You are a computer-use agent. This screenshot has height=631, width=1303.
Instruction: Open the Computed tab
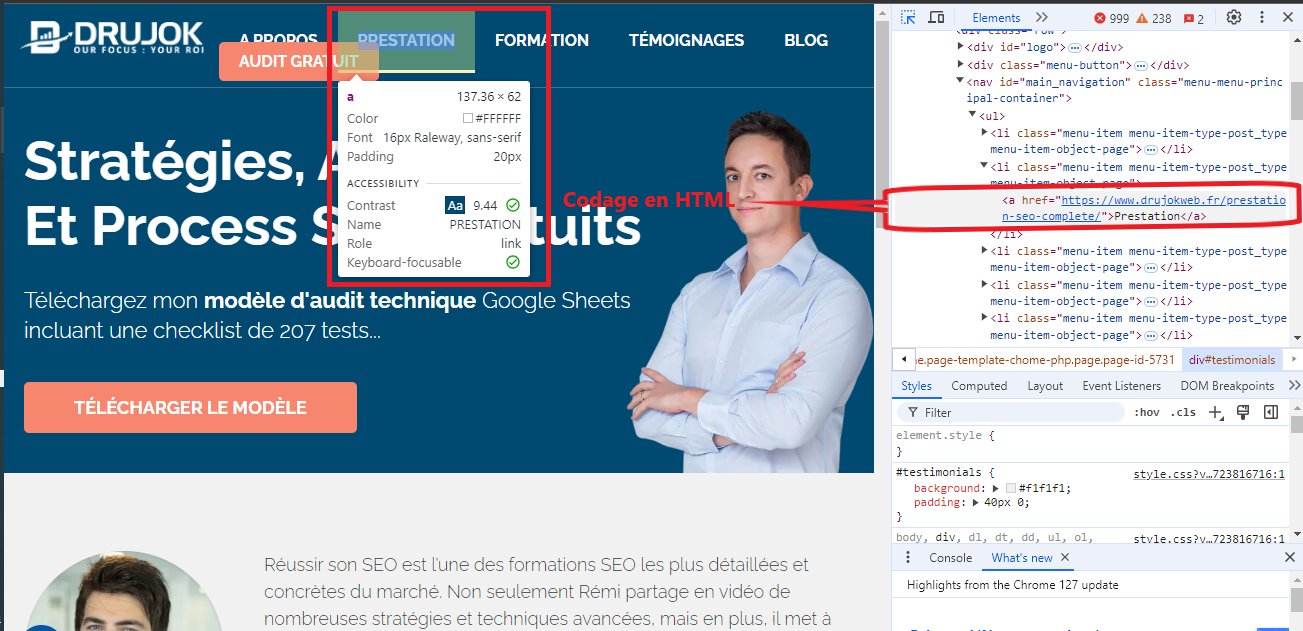click(979, 386)
